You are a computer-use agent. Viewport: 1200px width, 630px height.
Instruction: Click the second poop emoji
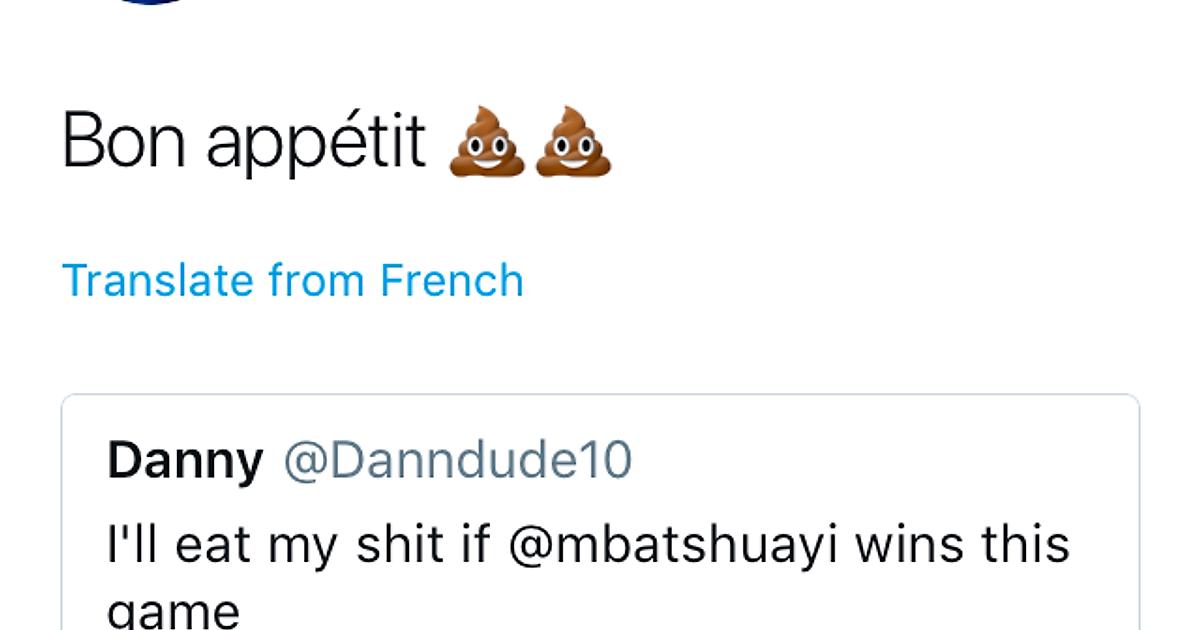pyautogui.click(x=573, y=142)
